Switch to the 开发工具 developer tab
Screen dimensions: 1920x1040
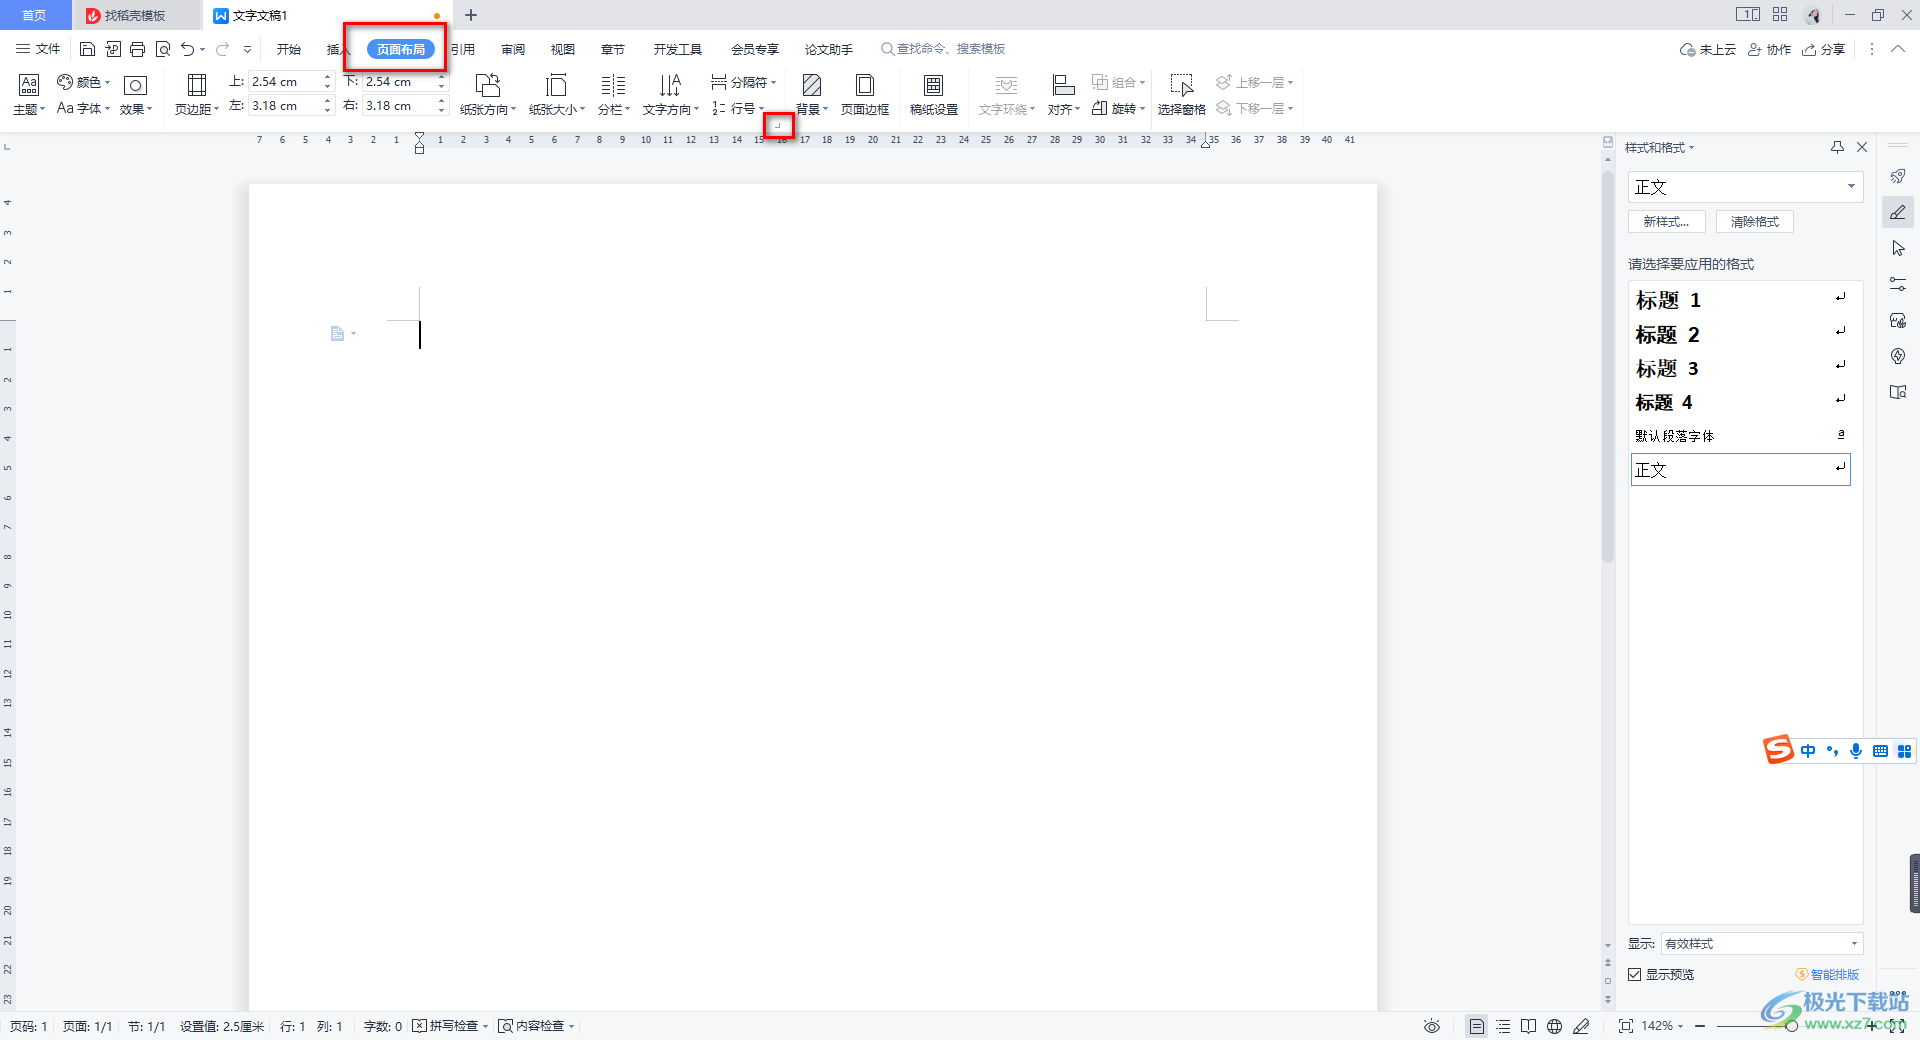(678, 49)
